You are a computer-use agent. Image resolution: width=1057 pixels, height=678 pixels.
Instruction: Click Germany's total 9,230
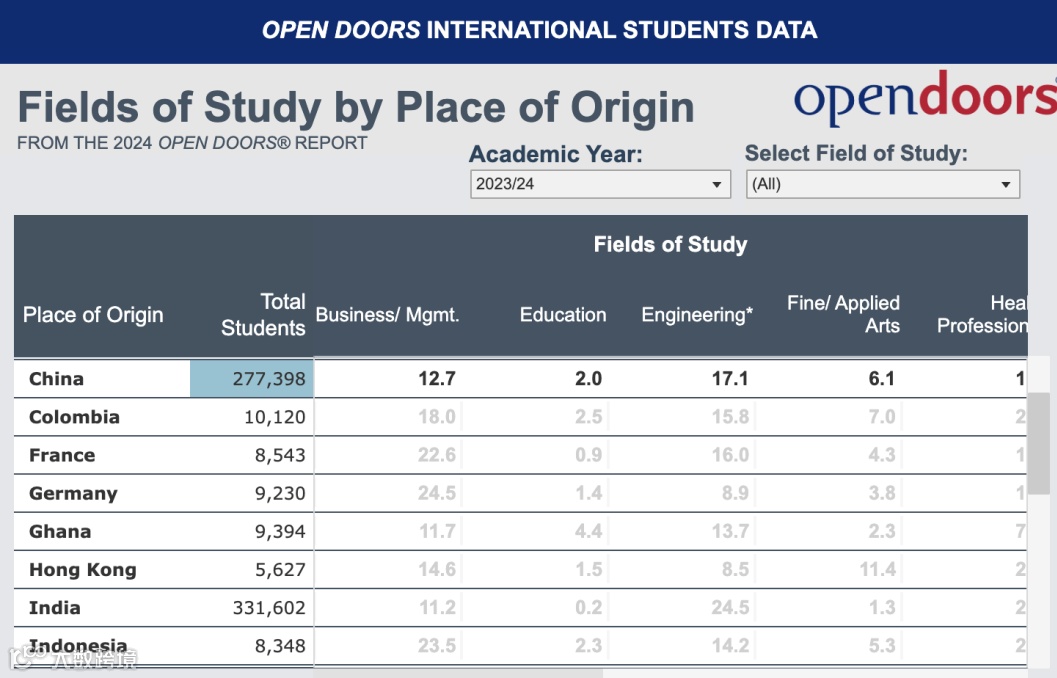(280, 493)
